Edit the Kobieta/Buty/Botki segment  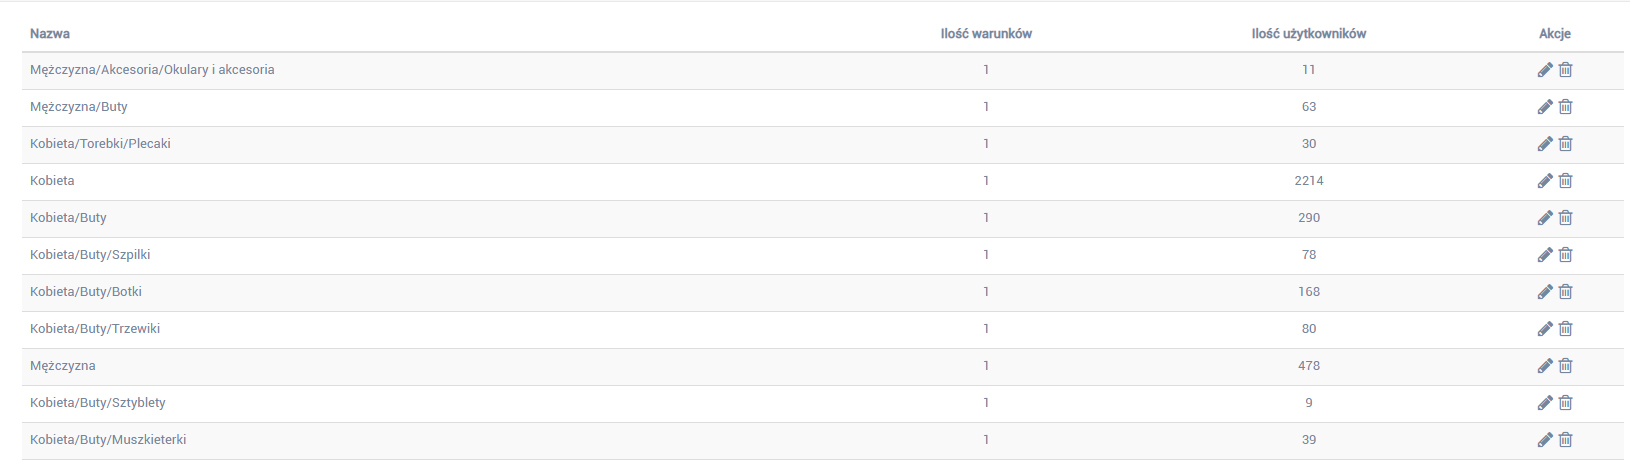(x=1545, y=292)
